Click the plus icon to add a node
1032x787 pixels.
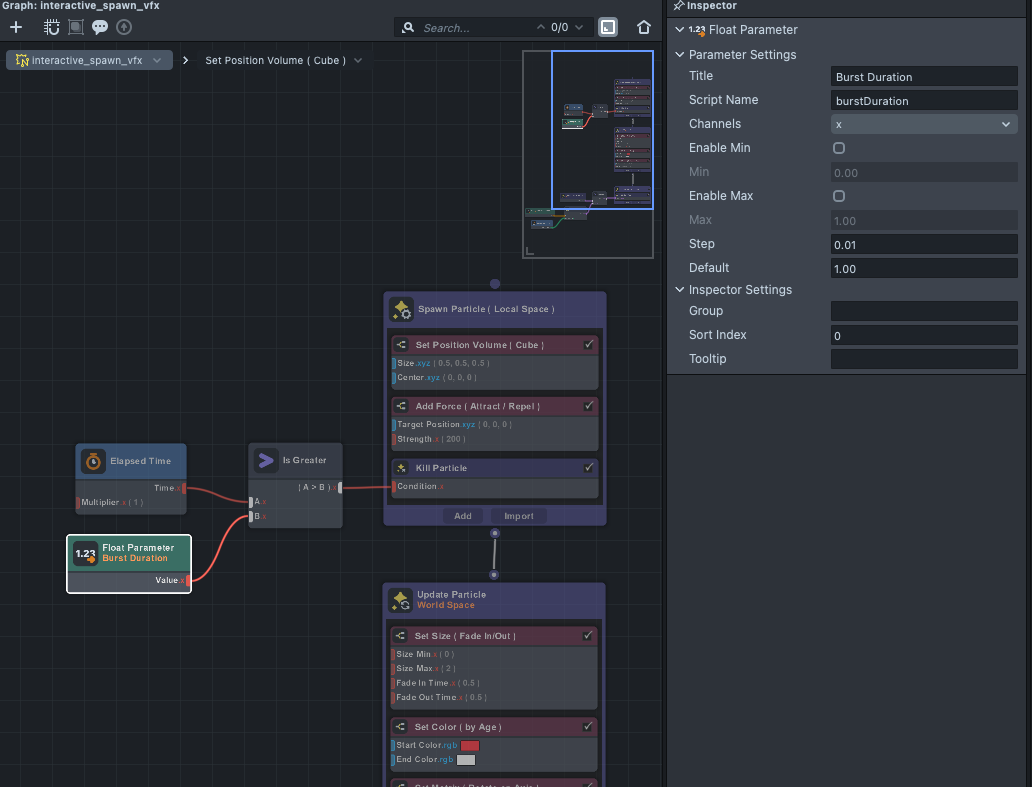[x=16, y=28]
